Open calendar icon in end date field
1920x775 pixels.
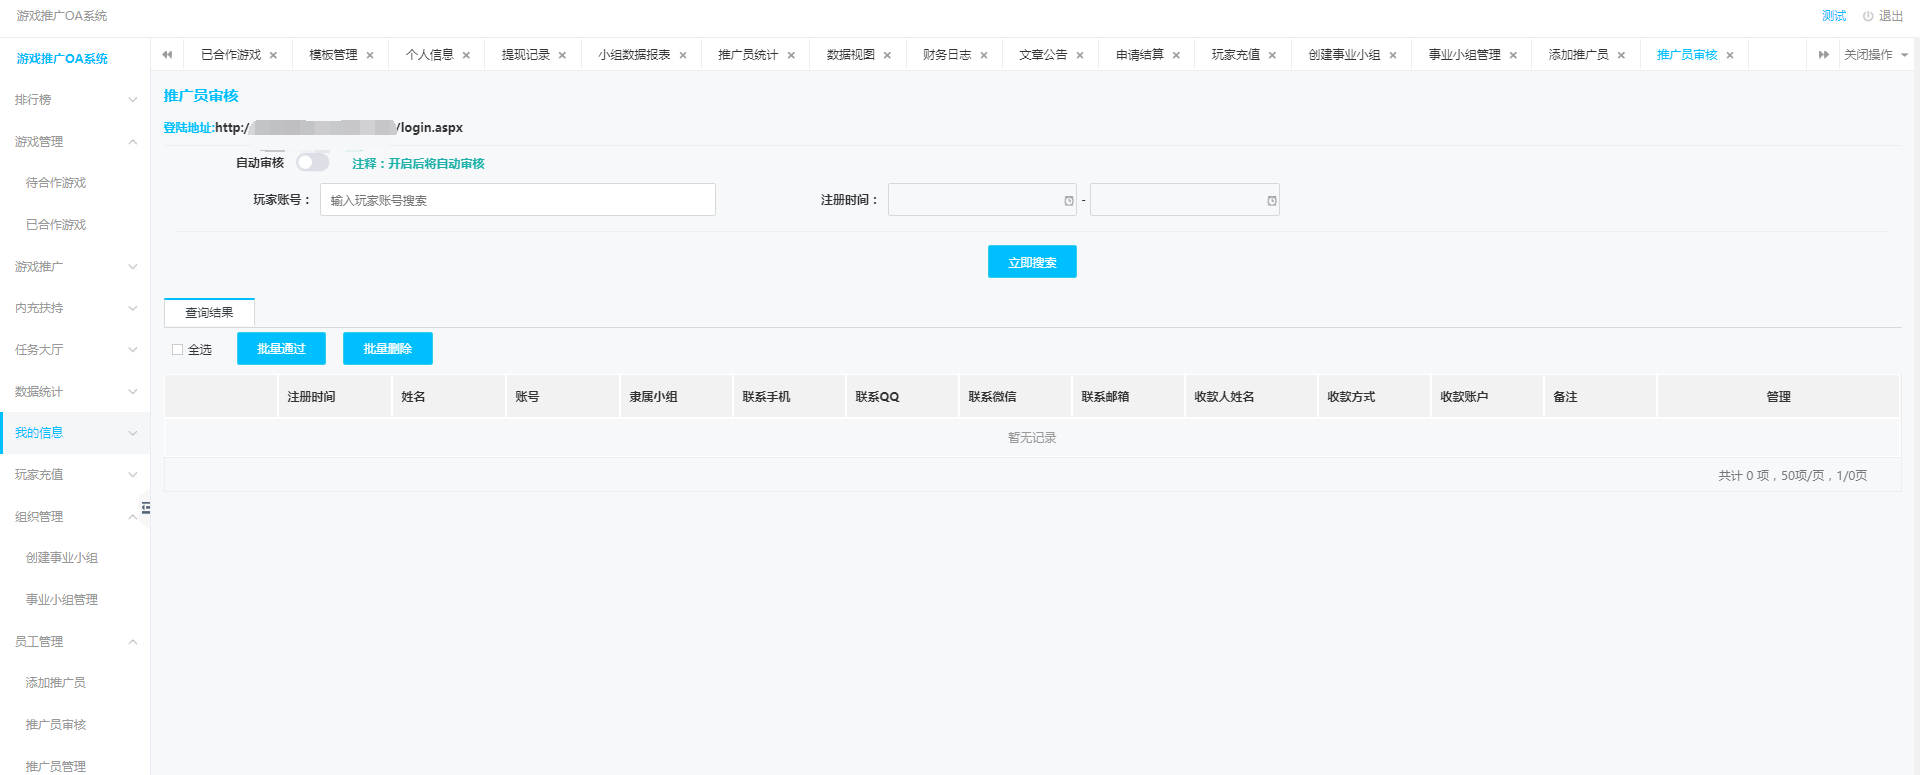pos(1271,201)
